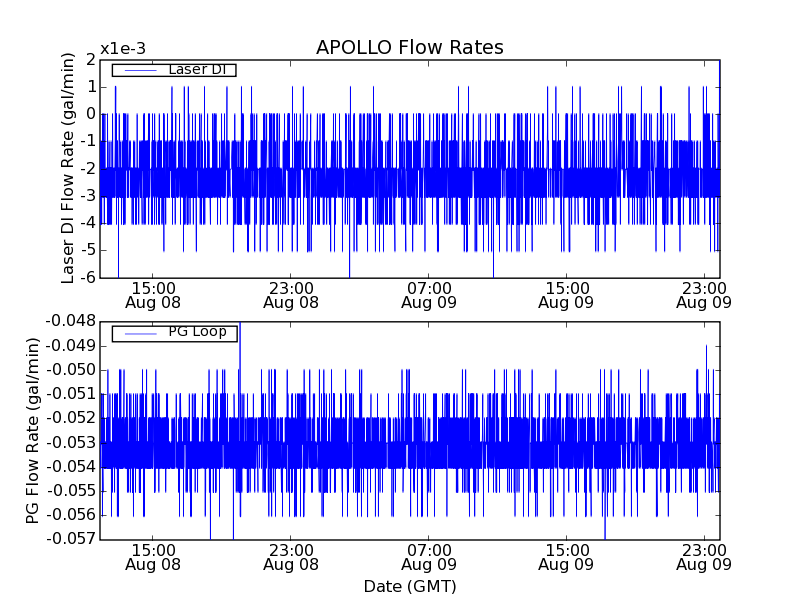Click y-tick '-0.057' on PG Loop plot
800x600 pixels.
click(x=71, y=539)
